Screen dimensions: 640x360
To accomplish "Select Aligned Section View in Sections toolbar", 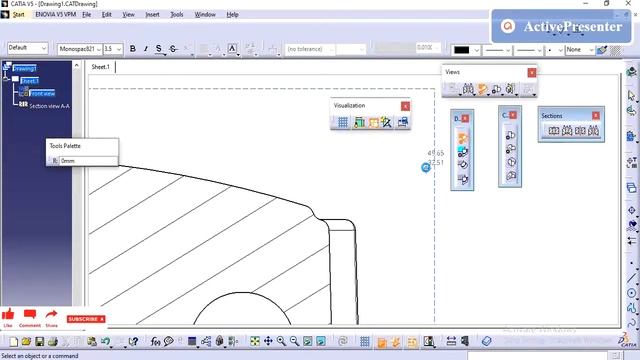I will tap(567, 131).
